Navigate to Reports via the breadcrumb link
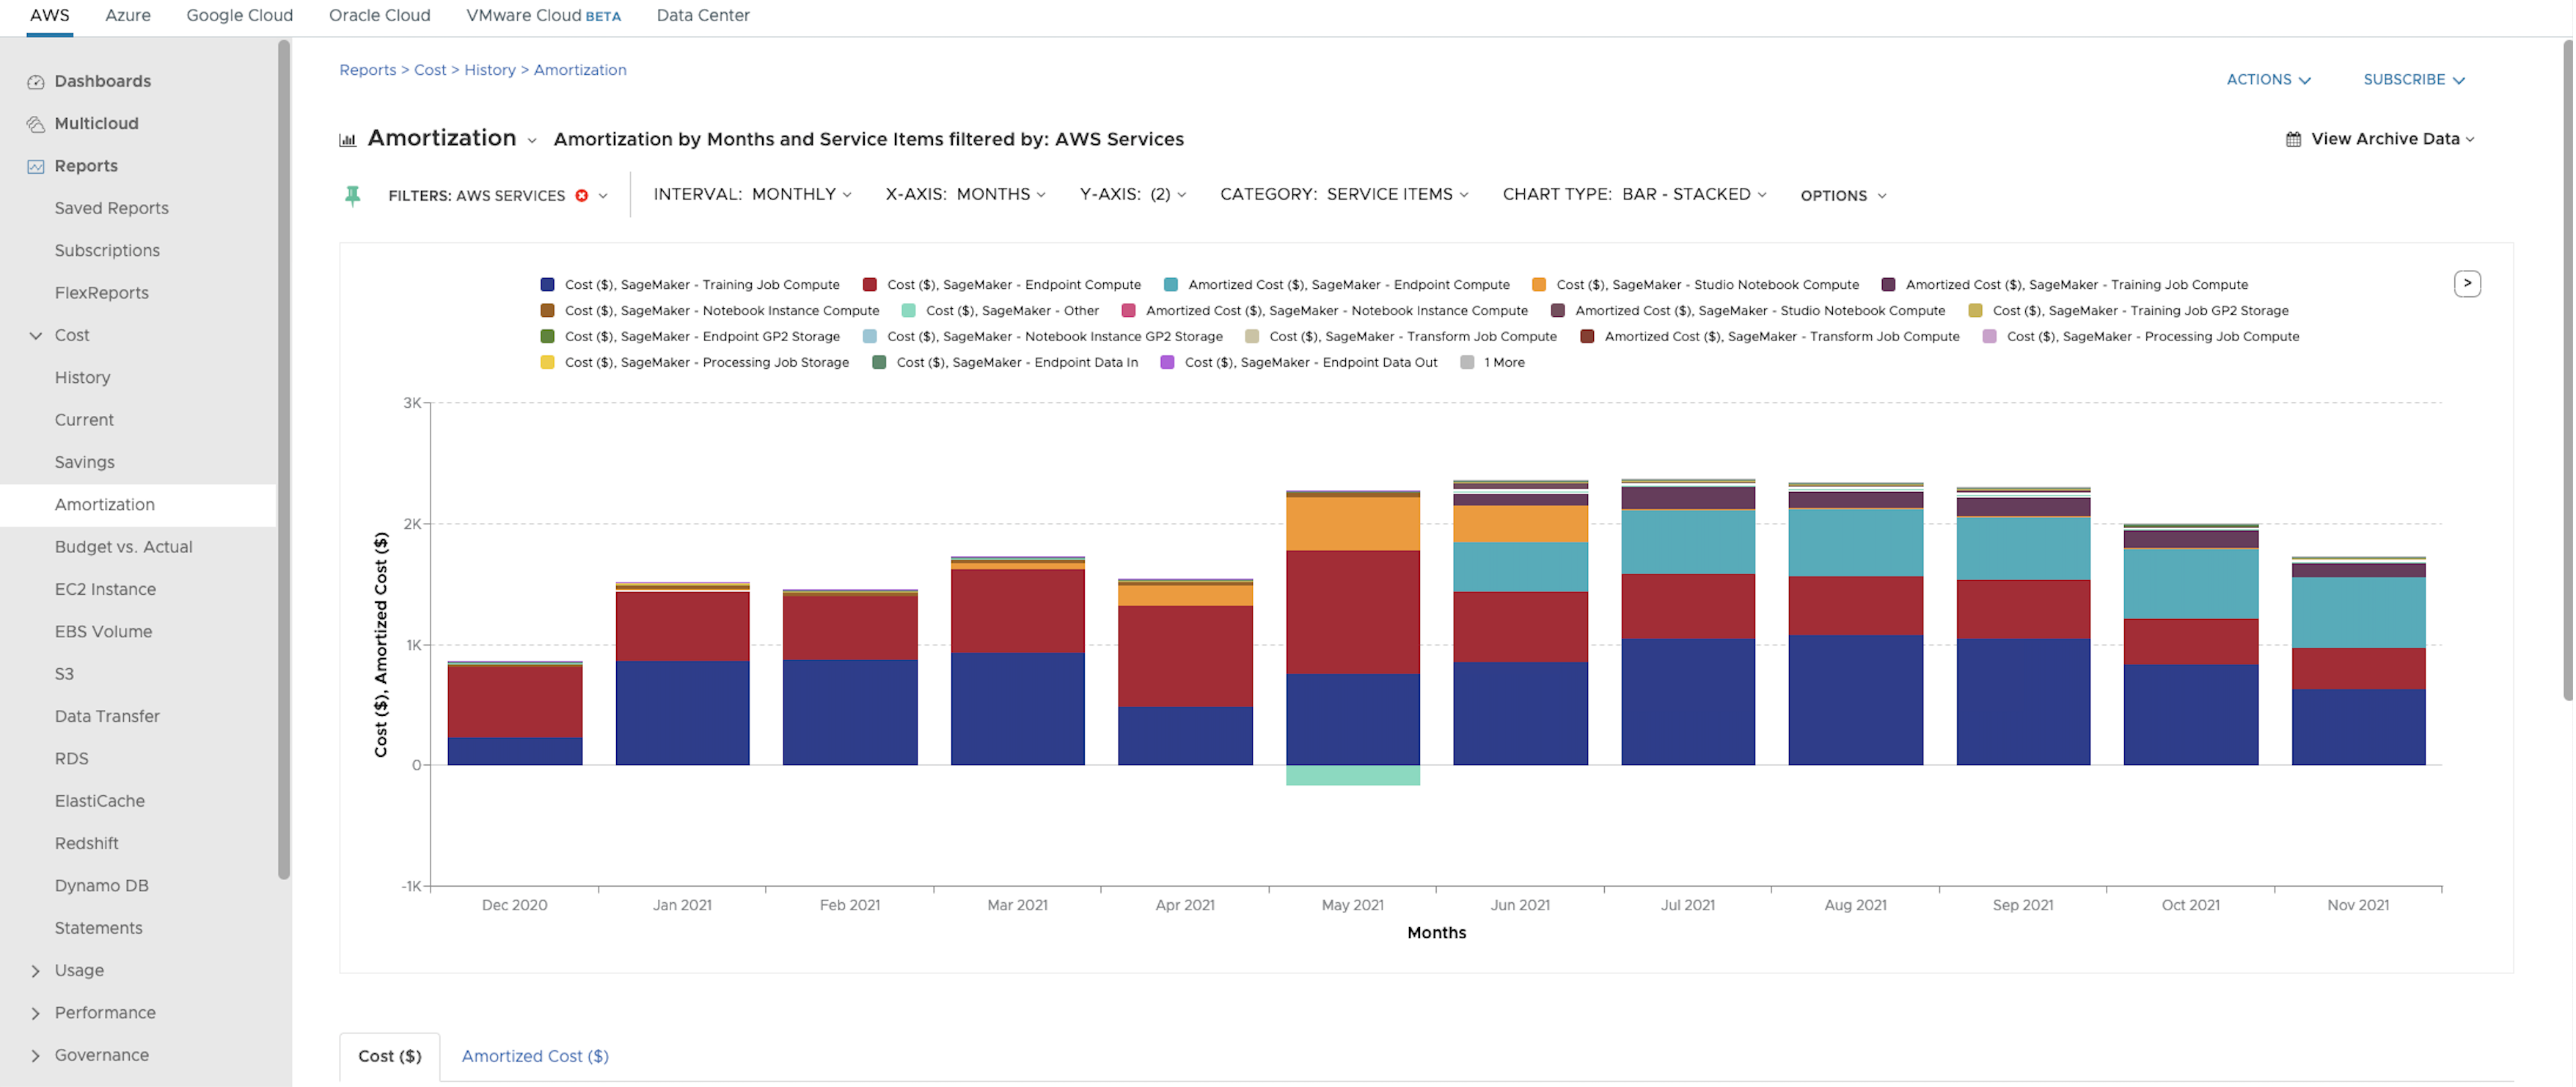Viewport: 2576px width, 1087px height. pos(368,69)
